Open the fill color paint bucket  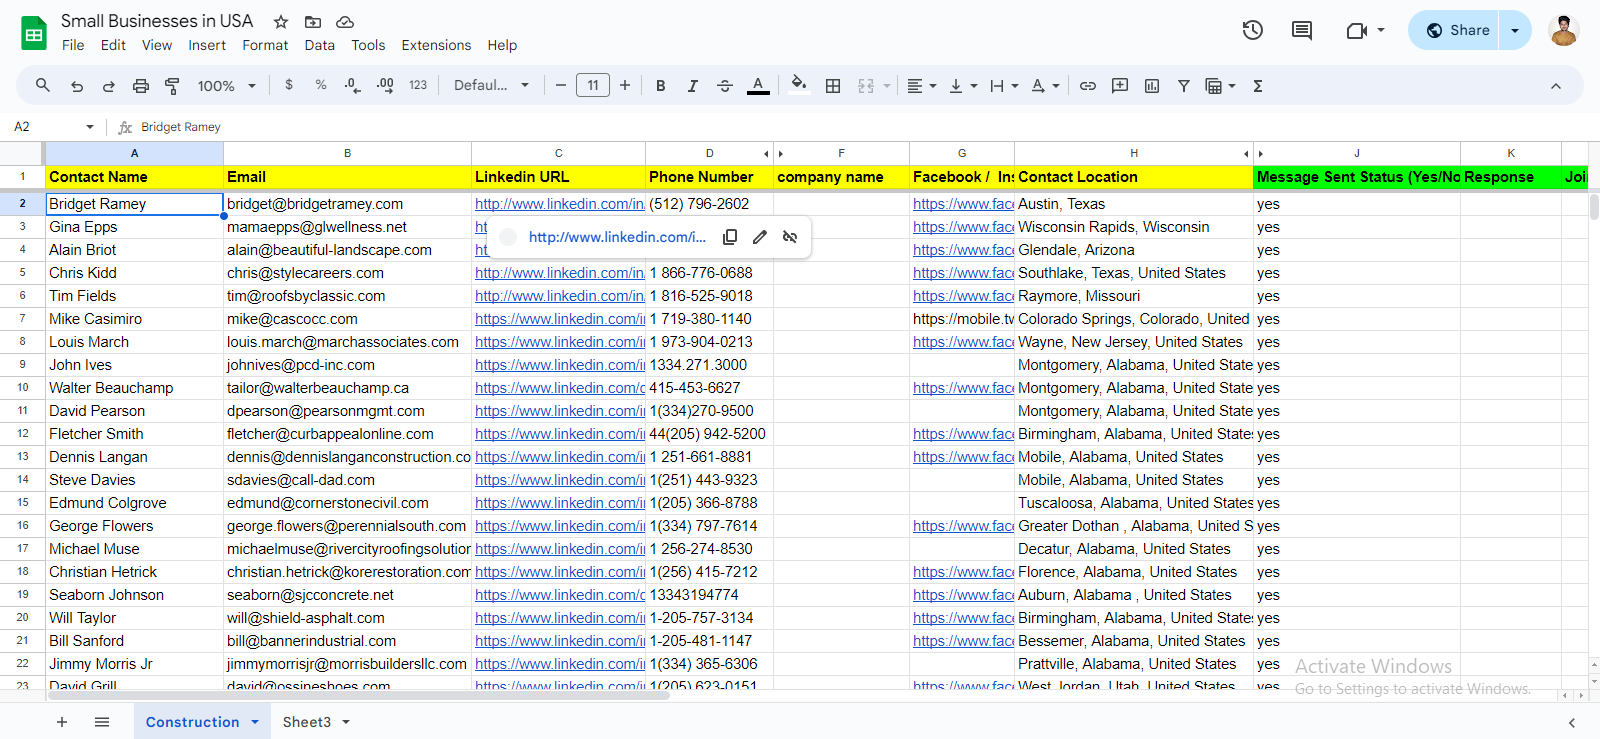(x=798, y=86)
